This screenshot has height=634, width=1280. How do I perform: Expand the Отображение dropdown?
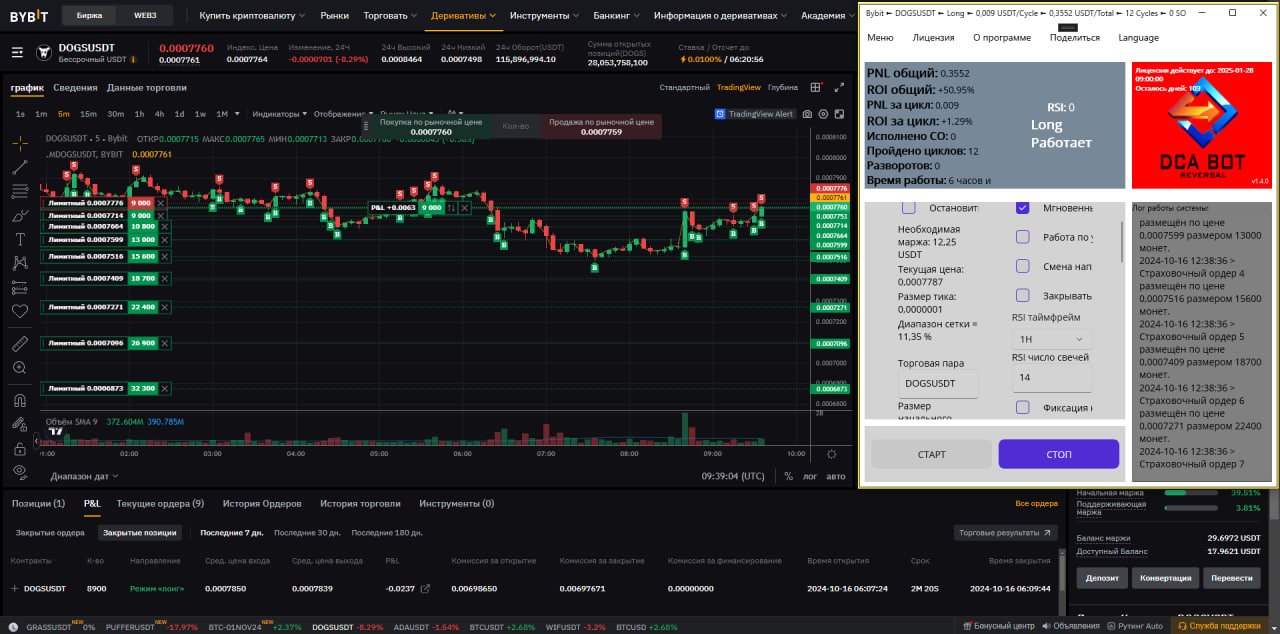coord(342,114)
